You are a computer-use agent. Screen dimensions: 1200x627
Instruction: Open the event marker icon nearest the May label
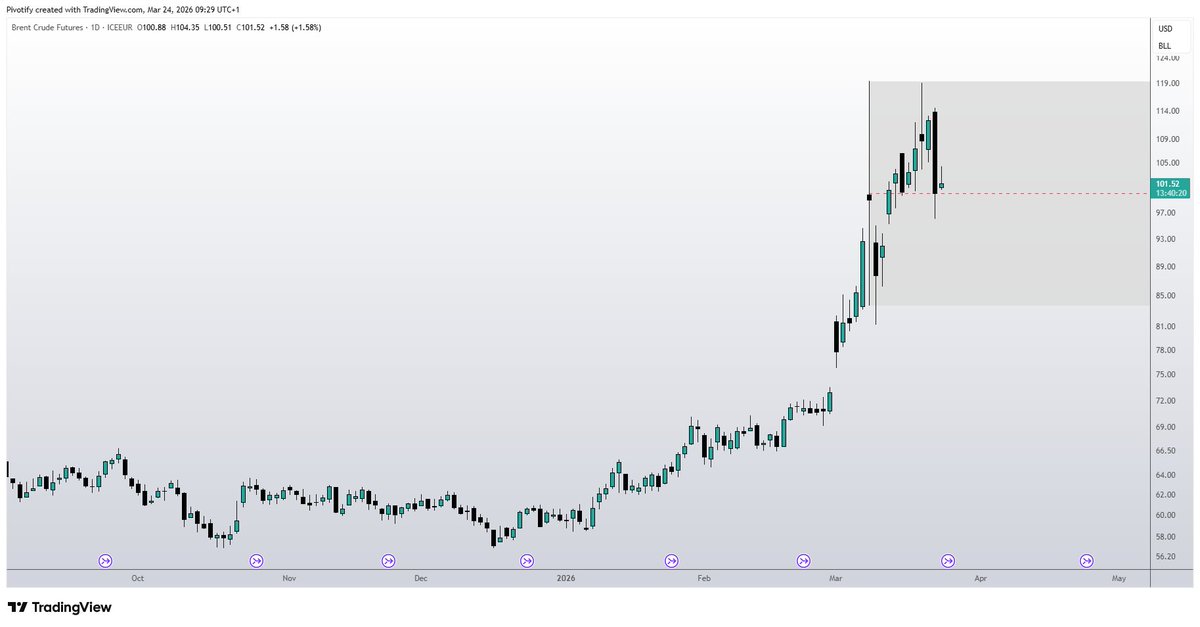tap(1086, 561)
